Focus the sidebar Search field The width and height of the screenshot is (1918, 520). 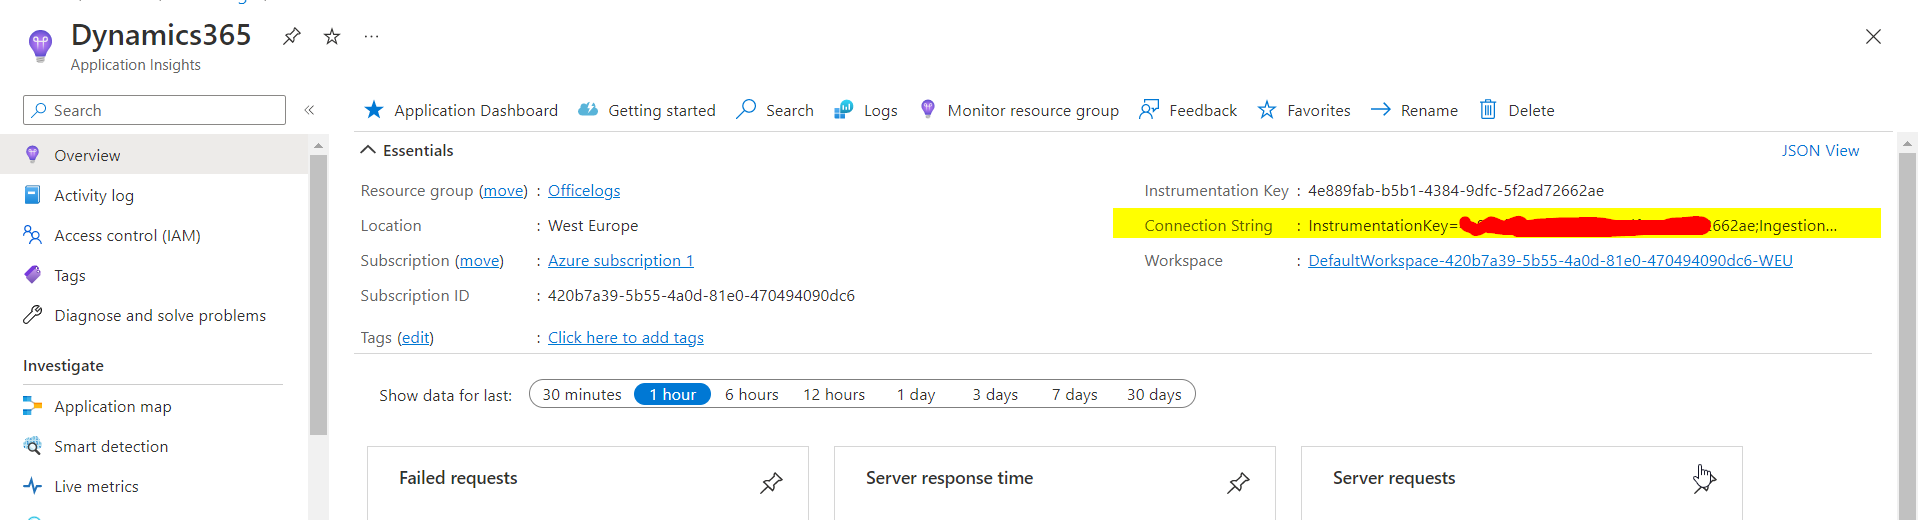[154, 110]
